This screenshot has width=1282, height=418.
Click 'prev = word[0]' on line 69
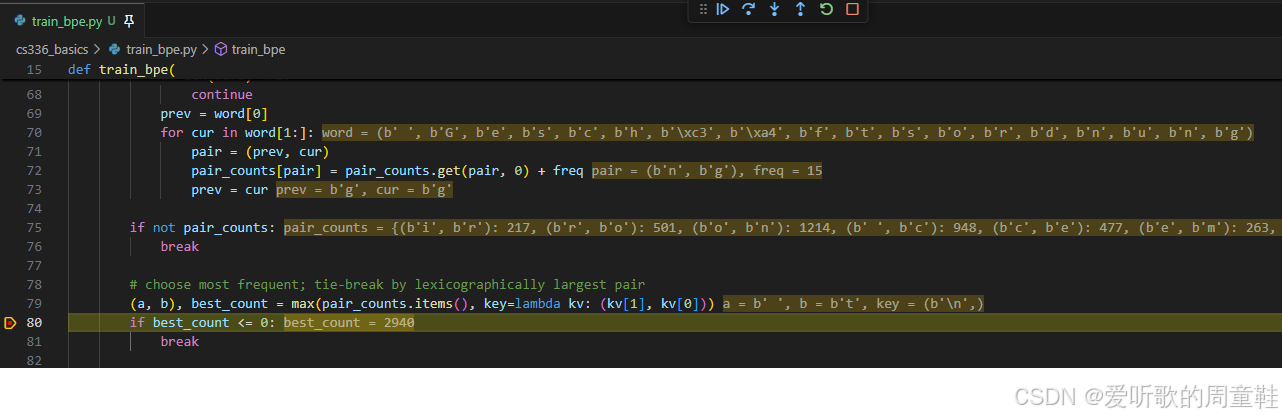pyautogui.click(x=214, y=114)
